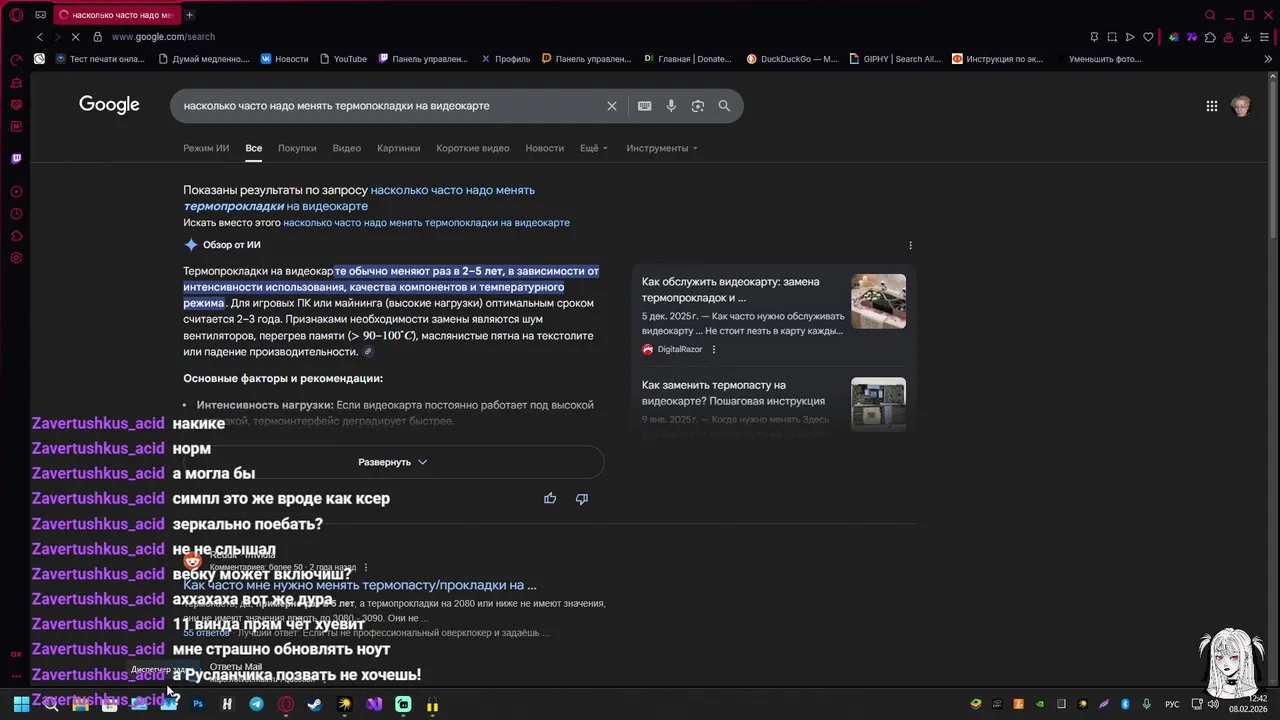The image size is (1280, 720).
Task: Open Reddit result about термопасту/прокладки
Action: point(360,585)
